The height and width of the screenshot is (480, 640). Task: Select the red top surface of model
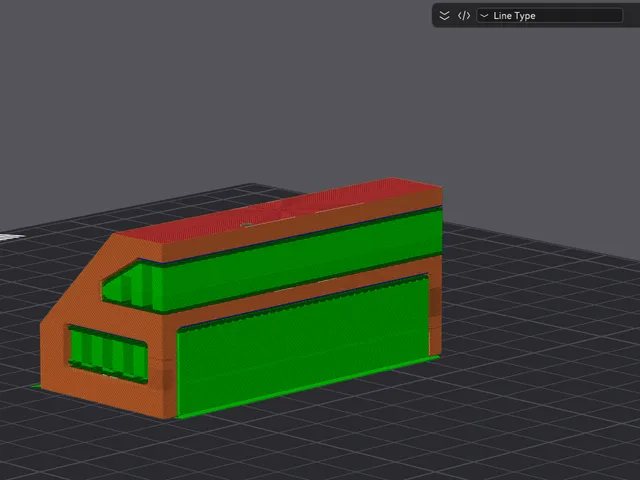tap(278, 212)
